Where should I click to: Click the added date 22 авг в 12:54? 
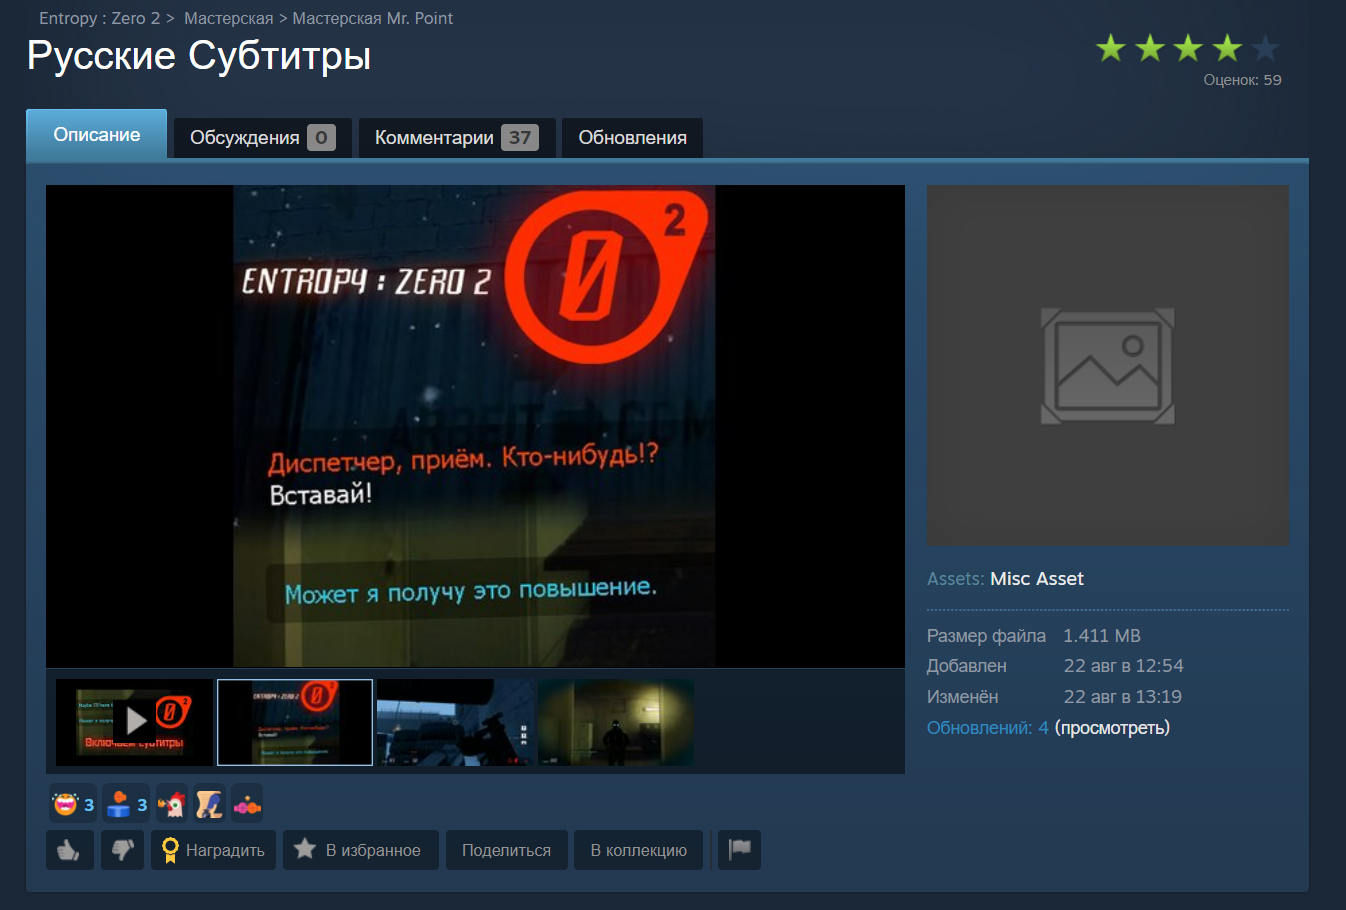pos(1124,666)
